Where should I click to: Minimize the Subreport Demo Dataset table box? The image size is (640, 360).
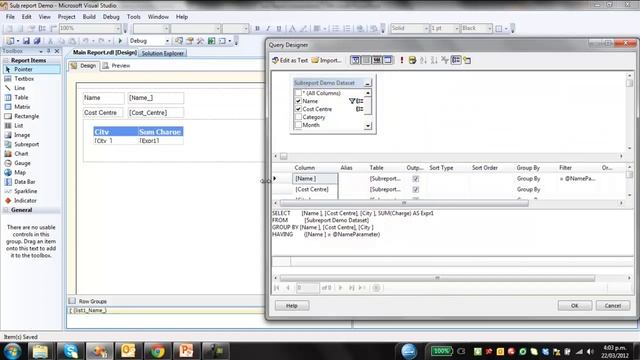(367, 83)
